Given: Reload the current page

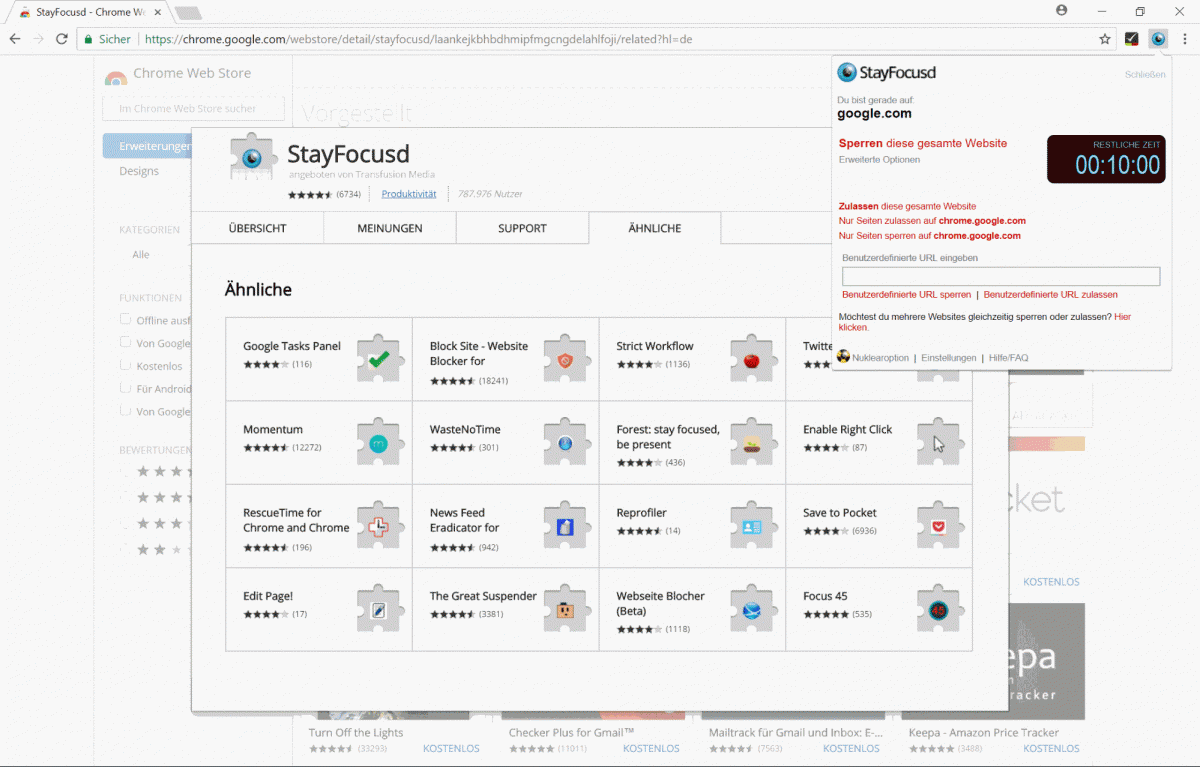Looking at the screenshot, I should 62,39.
